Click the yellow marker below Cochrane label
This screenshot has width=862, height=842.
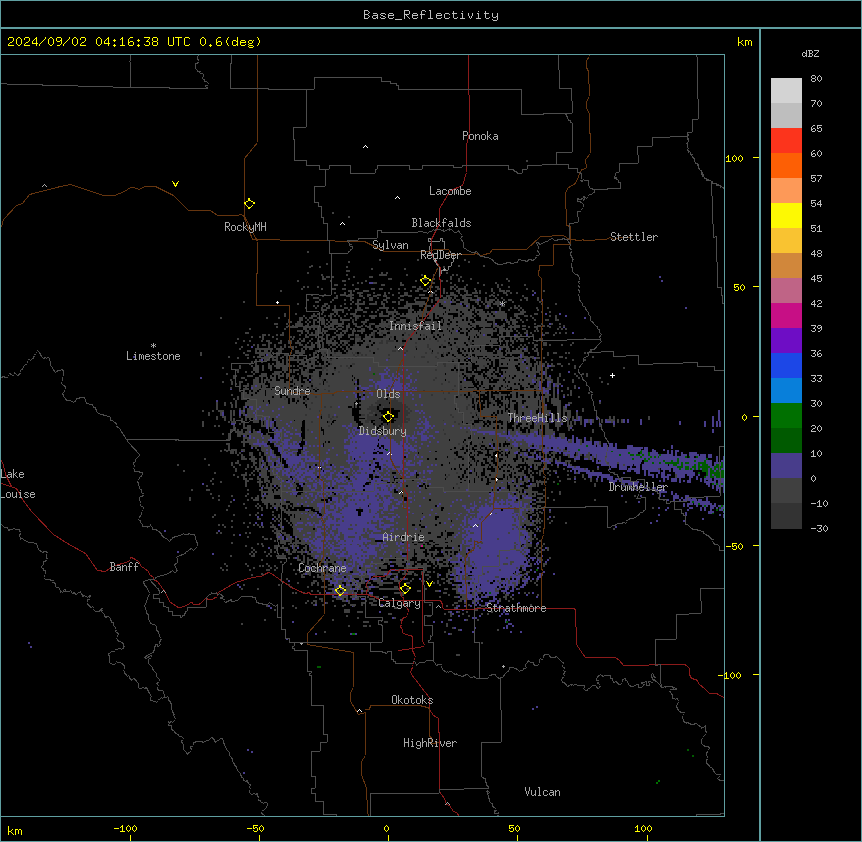(x=340, y=591)
